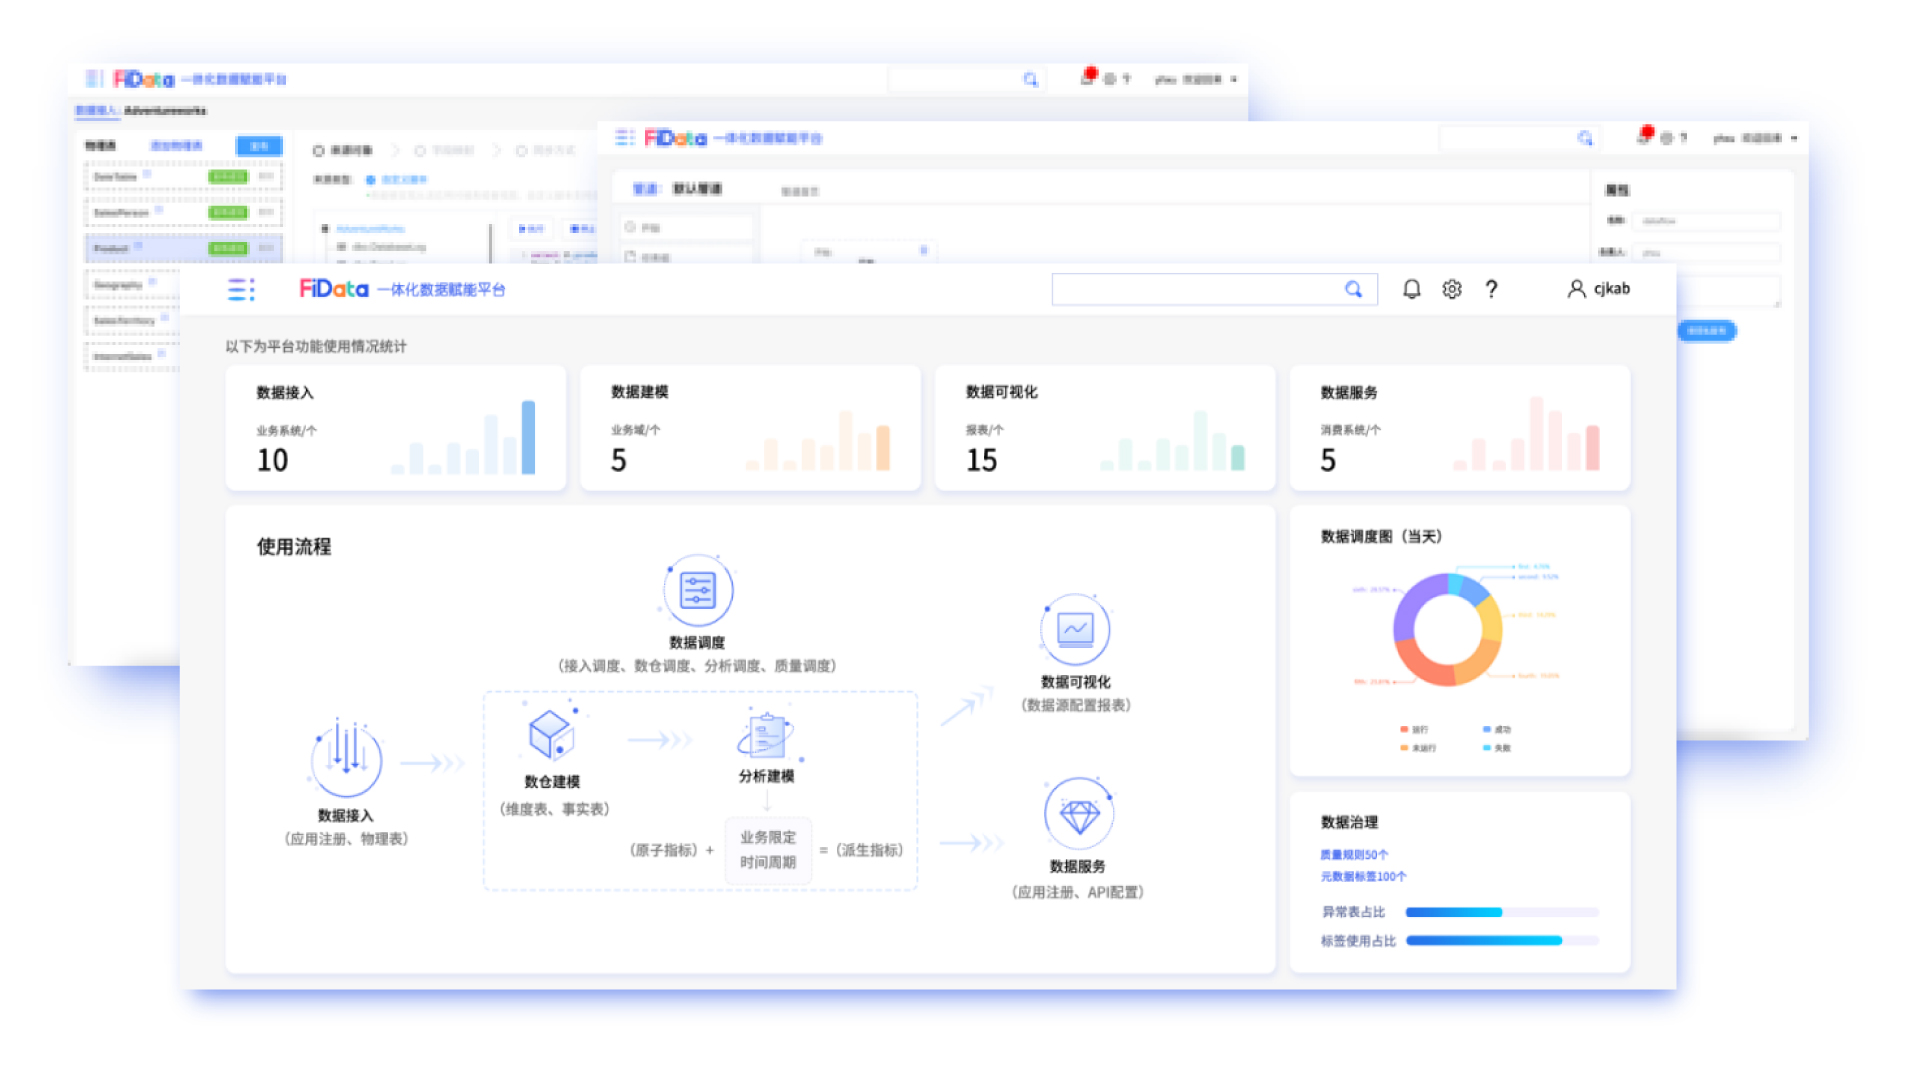Click the help question mark icon
Screen dimensions: 1920x1080
(1491, 289)
